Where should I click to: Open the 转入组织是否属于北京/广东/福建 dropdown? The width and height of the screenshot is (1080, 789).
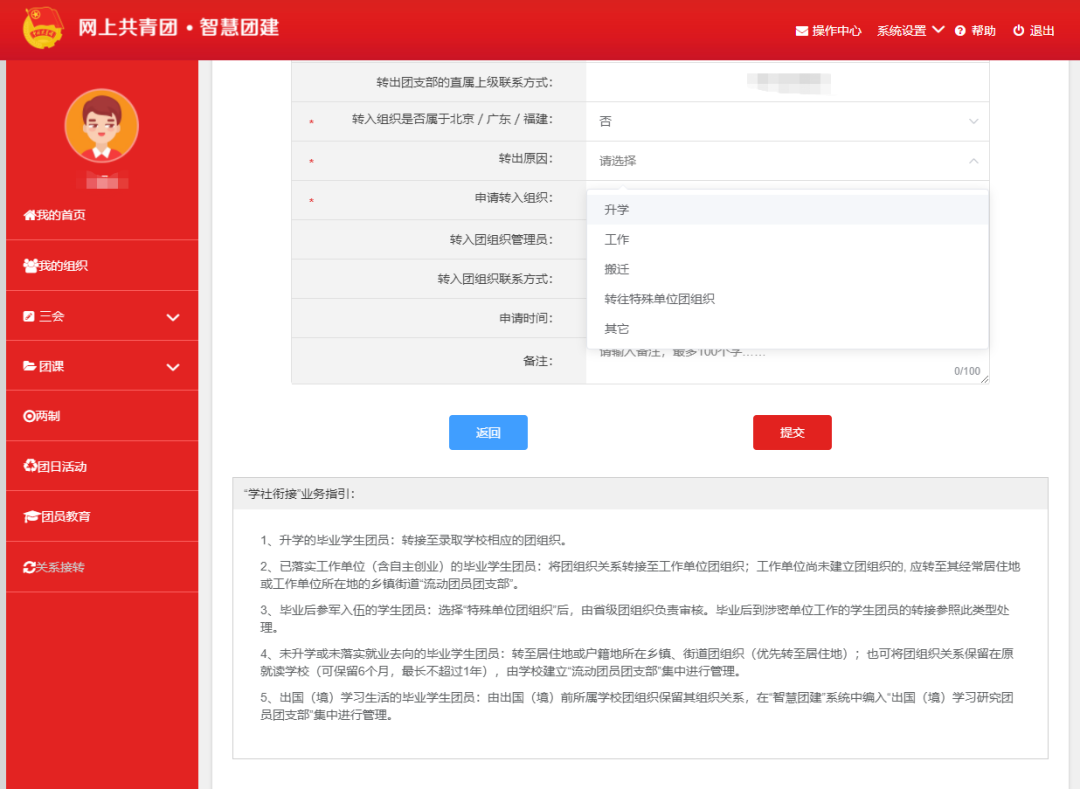[785, 120]
